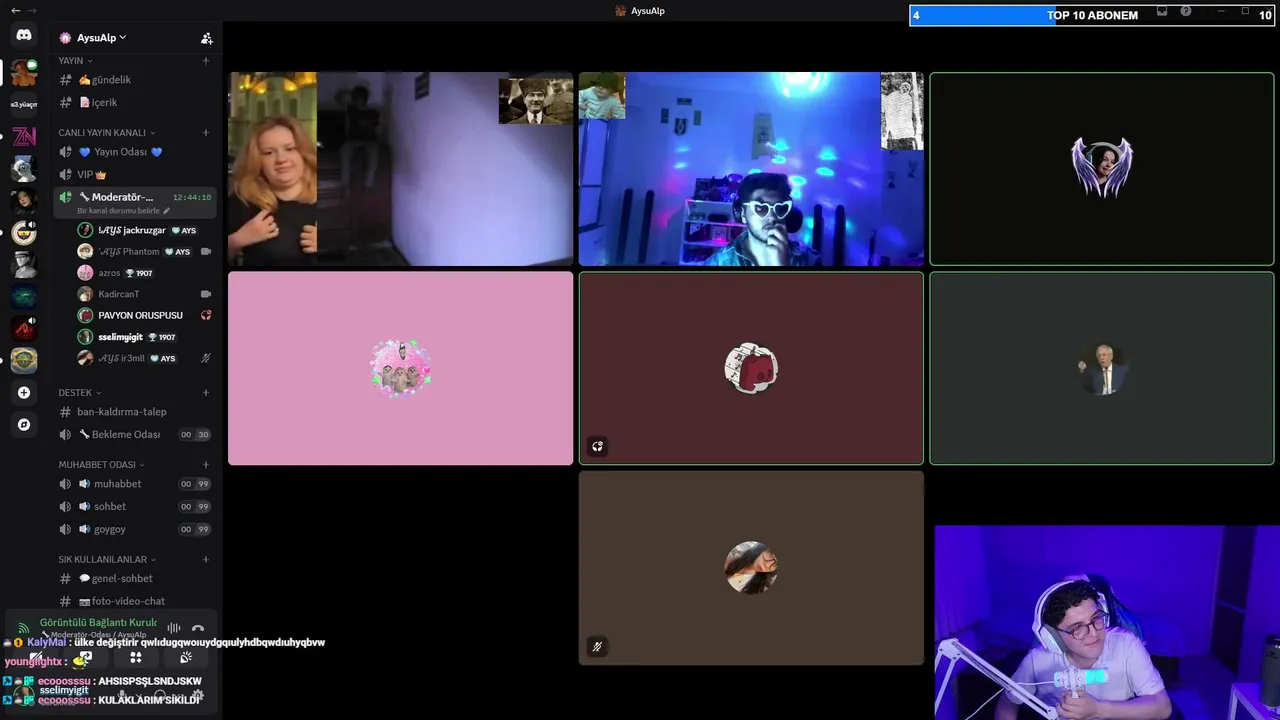The image size is (1280, 720).
Task: Join the Yayın Odası voice channel
Action: tap(135, 152)
